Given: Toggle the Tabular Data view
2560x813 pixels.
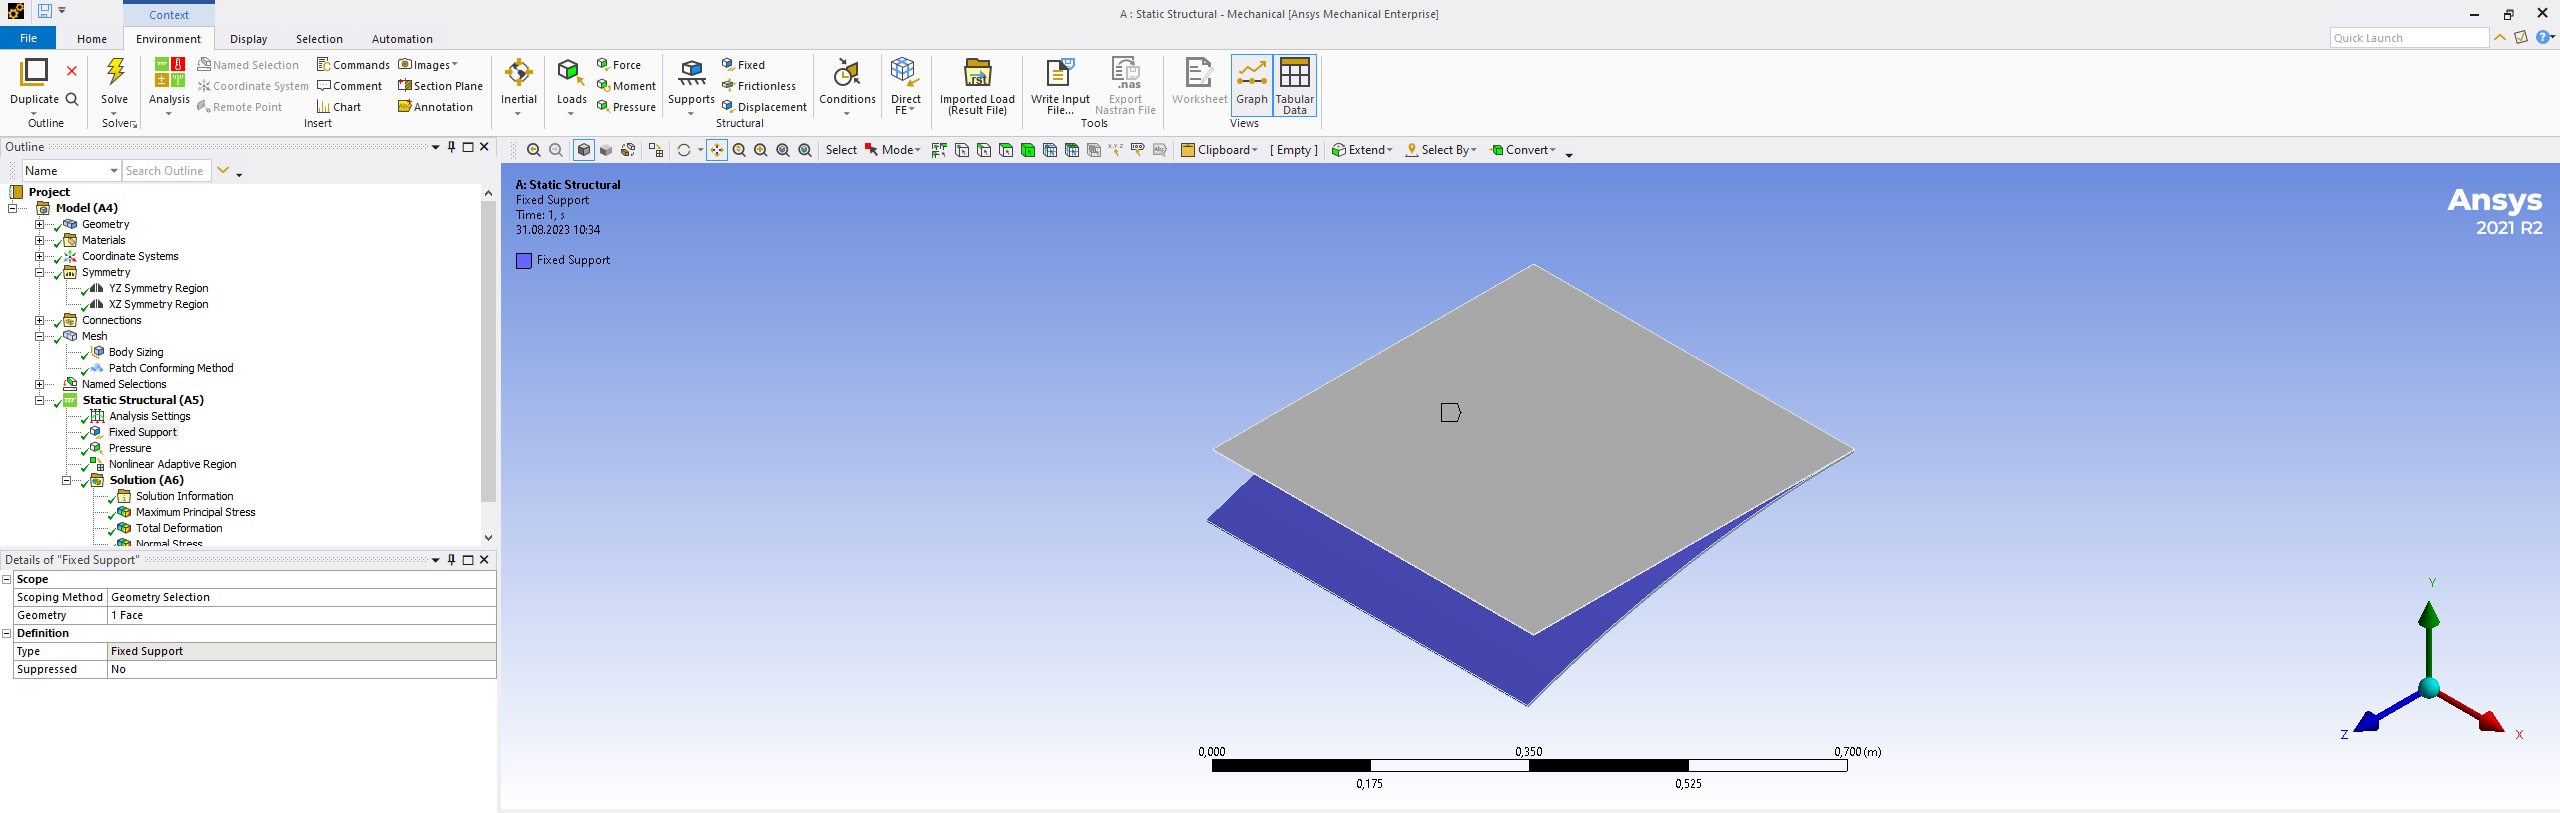Looking at the screenshot, I should 1294,82.
